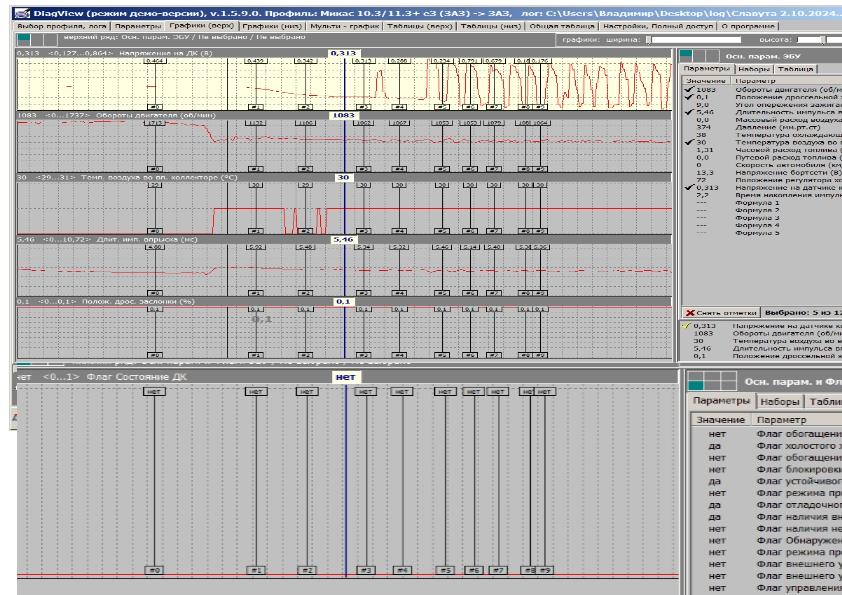Click marker #1 in the 'Флаг Состояние ДК' graph

pos(256,570)
